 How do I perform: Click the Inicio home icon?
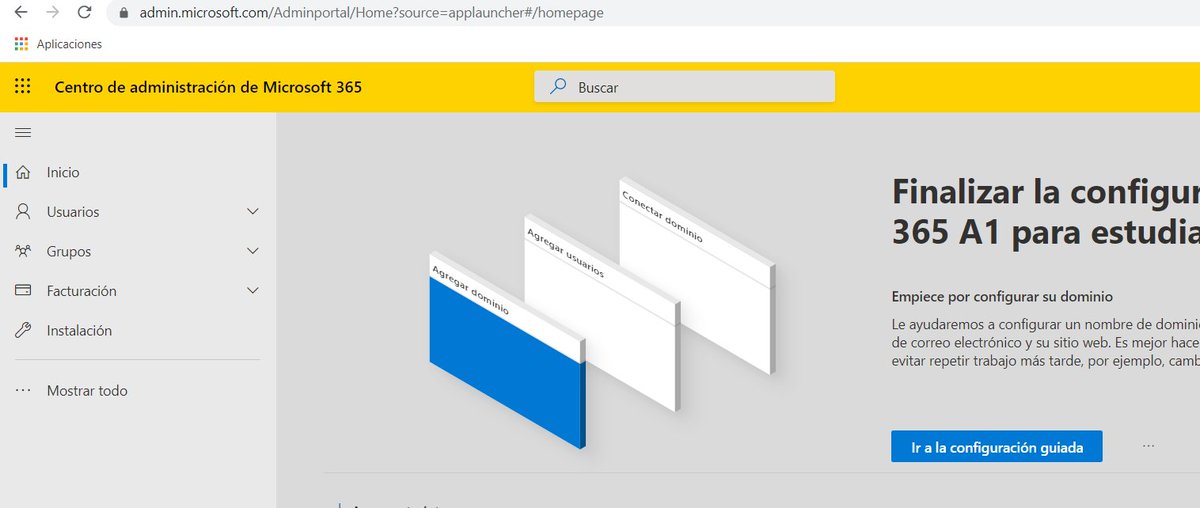coord(24,172)
